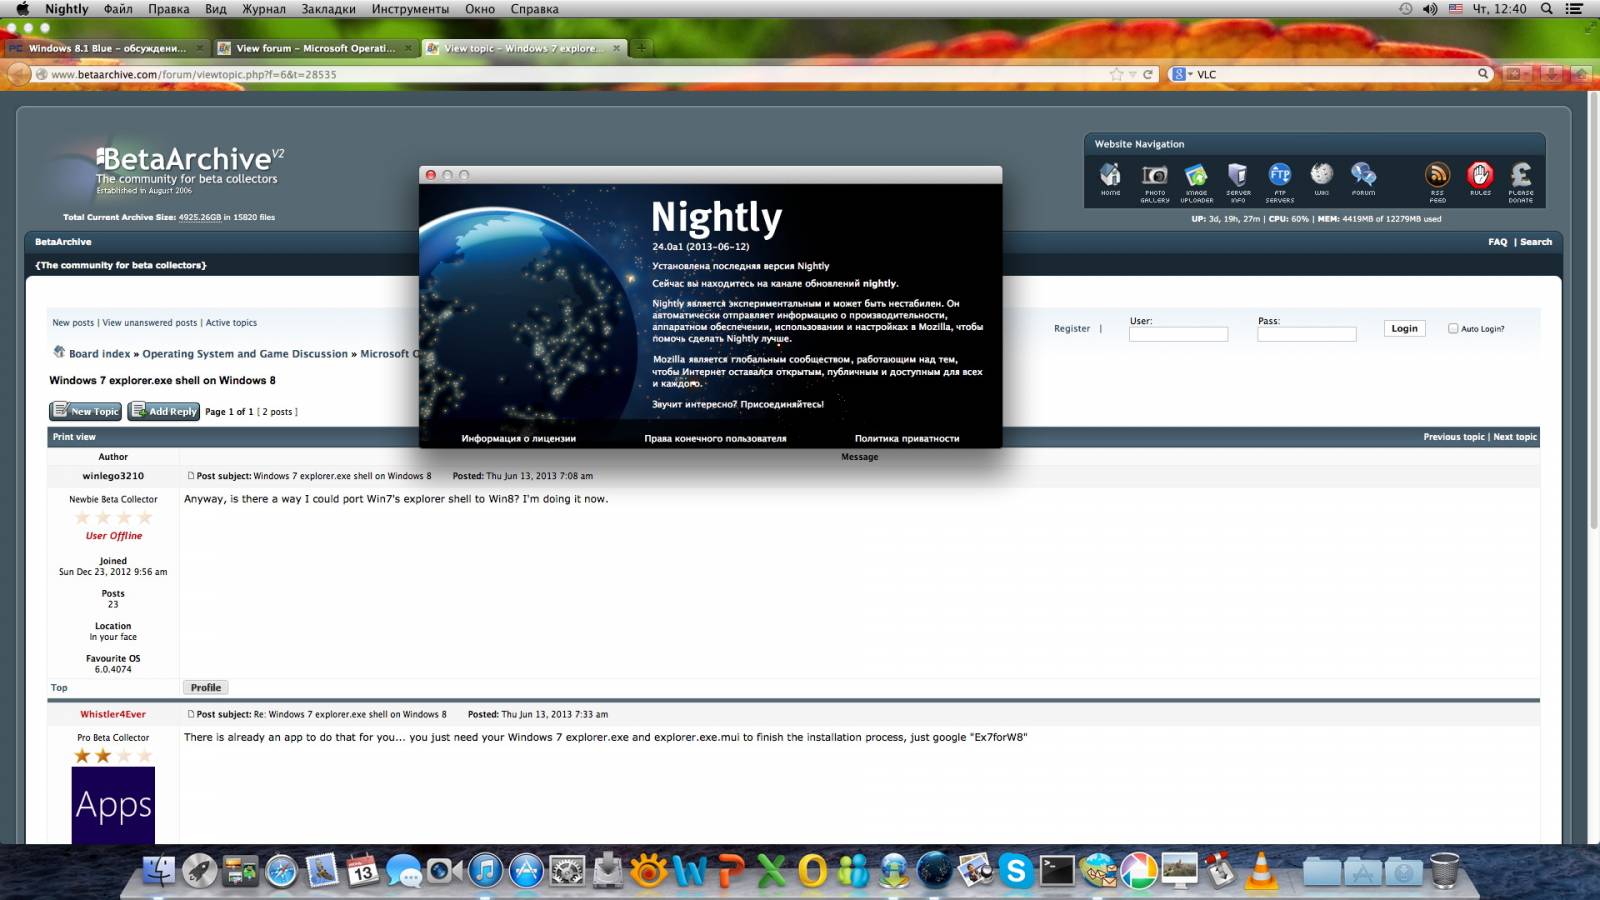Image resolution: width=1600 pixels, height=900 pixels.
Task: Open Safari compass icon in the Dock
Action: click(281, 871)
